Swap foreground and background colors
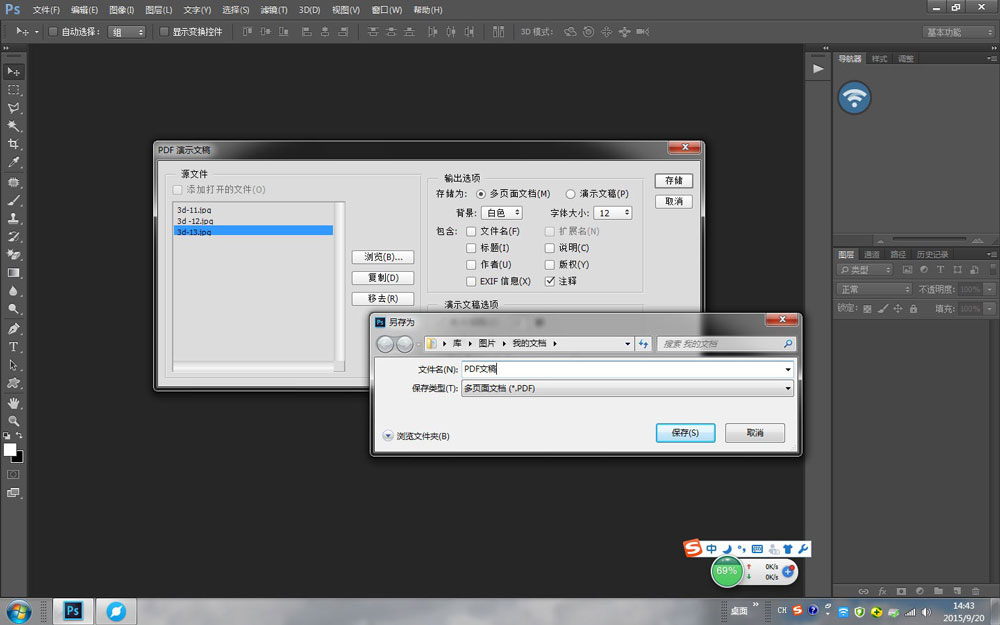The width and height of the screenshot is (1000, 625). (x=20, y=436)
